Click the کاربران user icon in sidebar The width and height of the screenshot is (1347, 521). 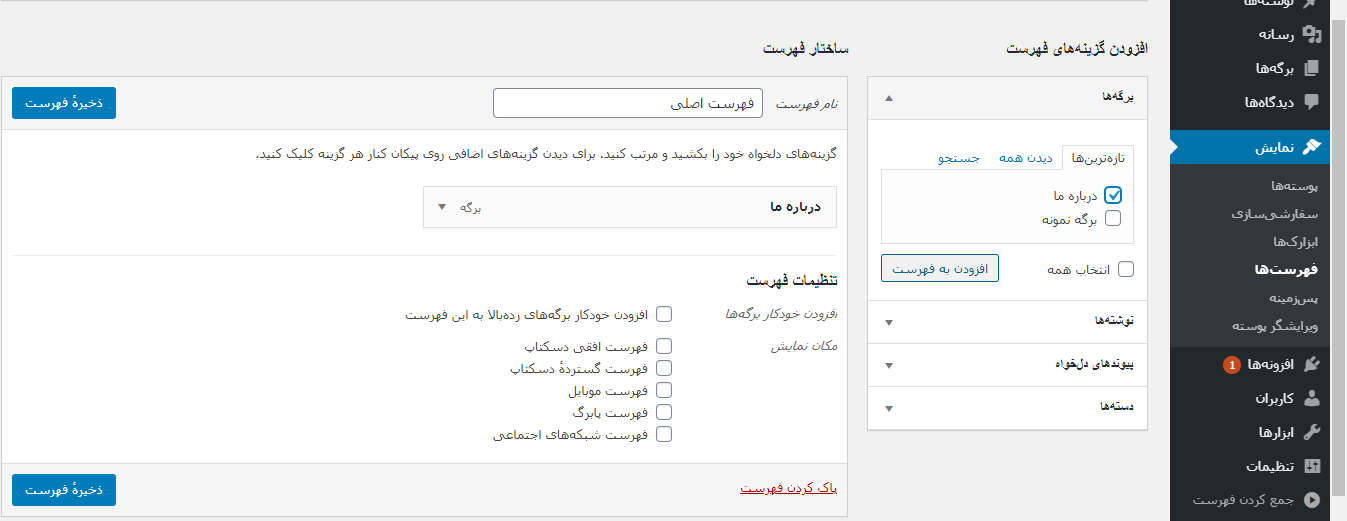pyautogui.click(x=1312, y=398)
